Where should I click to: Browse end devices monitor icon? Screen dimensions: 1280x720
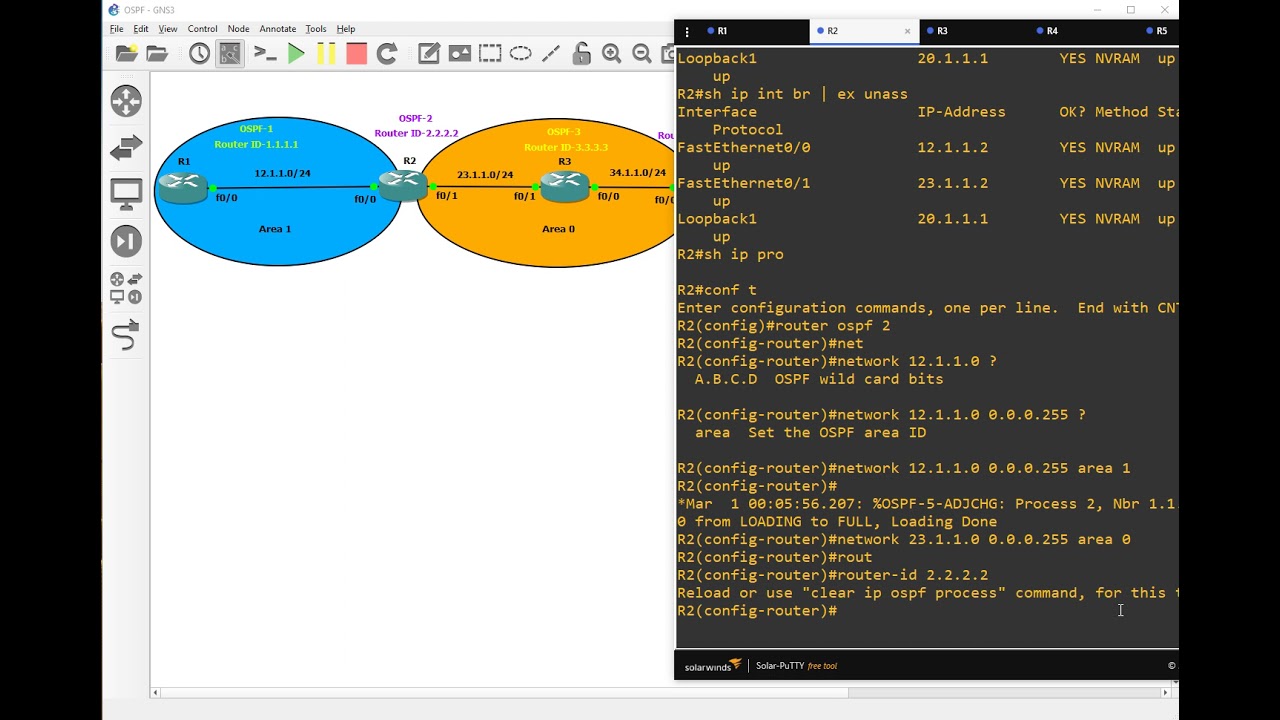click(126, 194)
